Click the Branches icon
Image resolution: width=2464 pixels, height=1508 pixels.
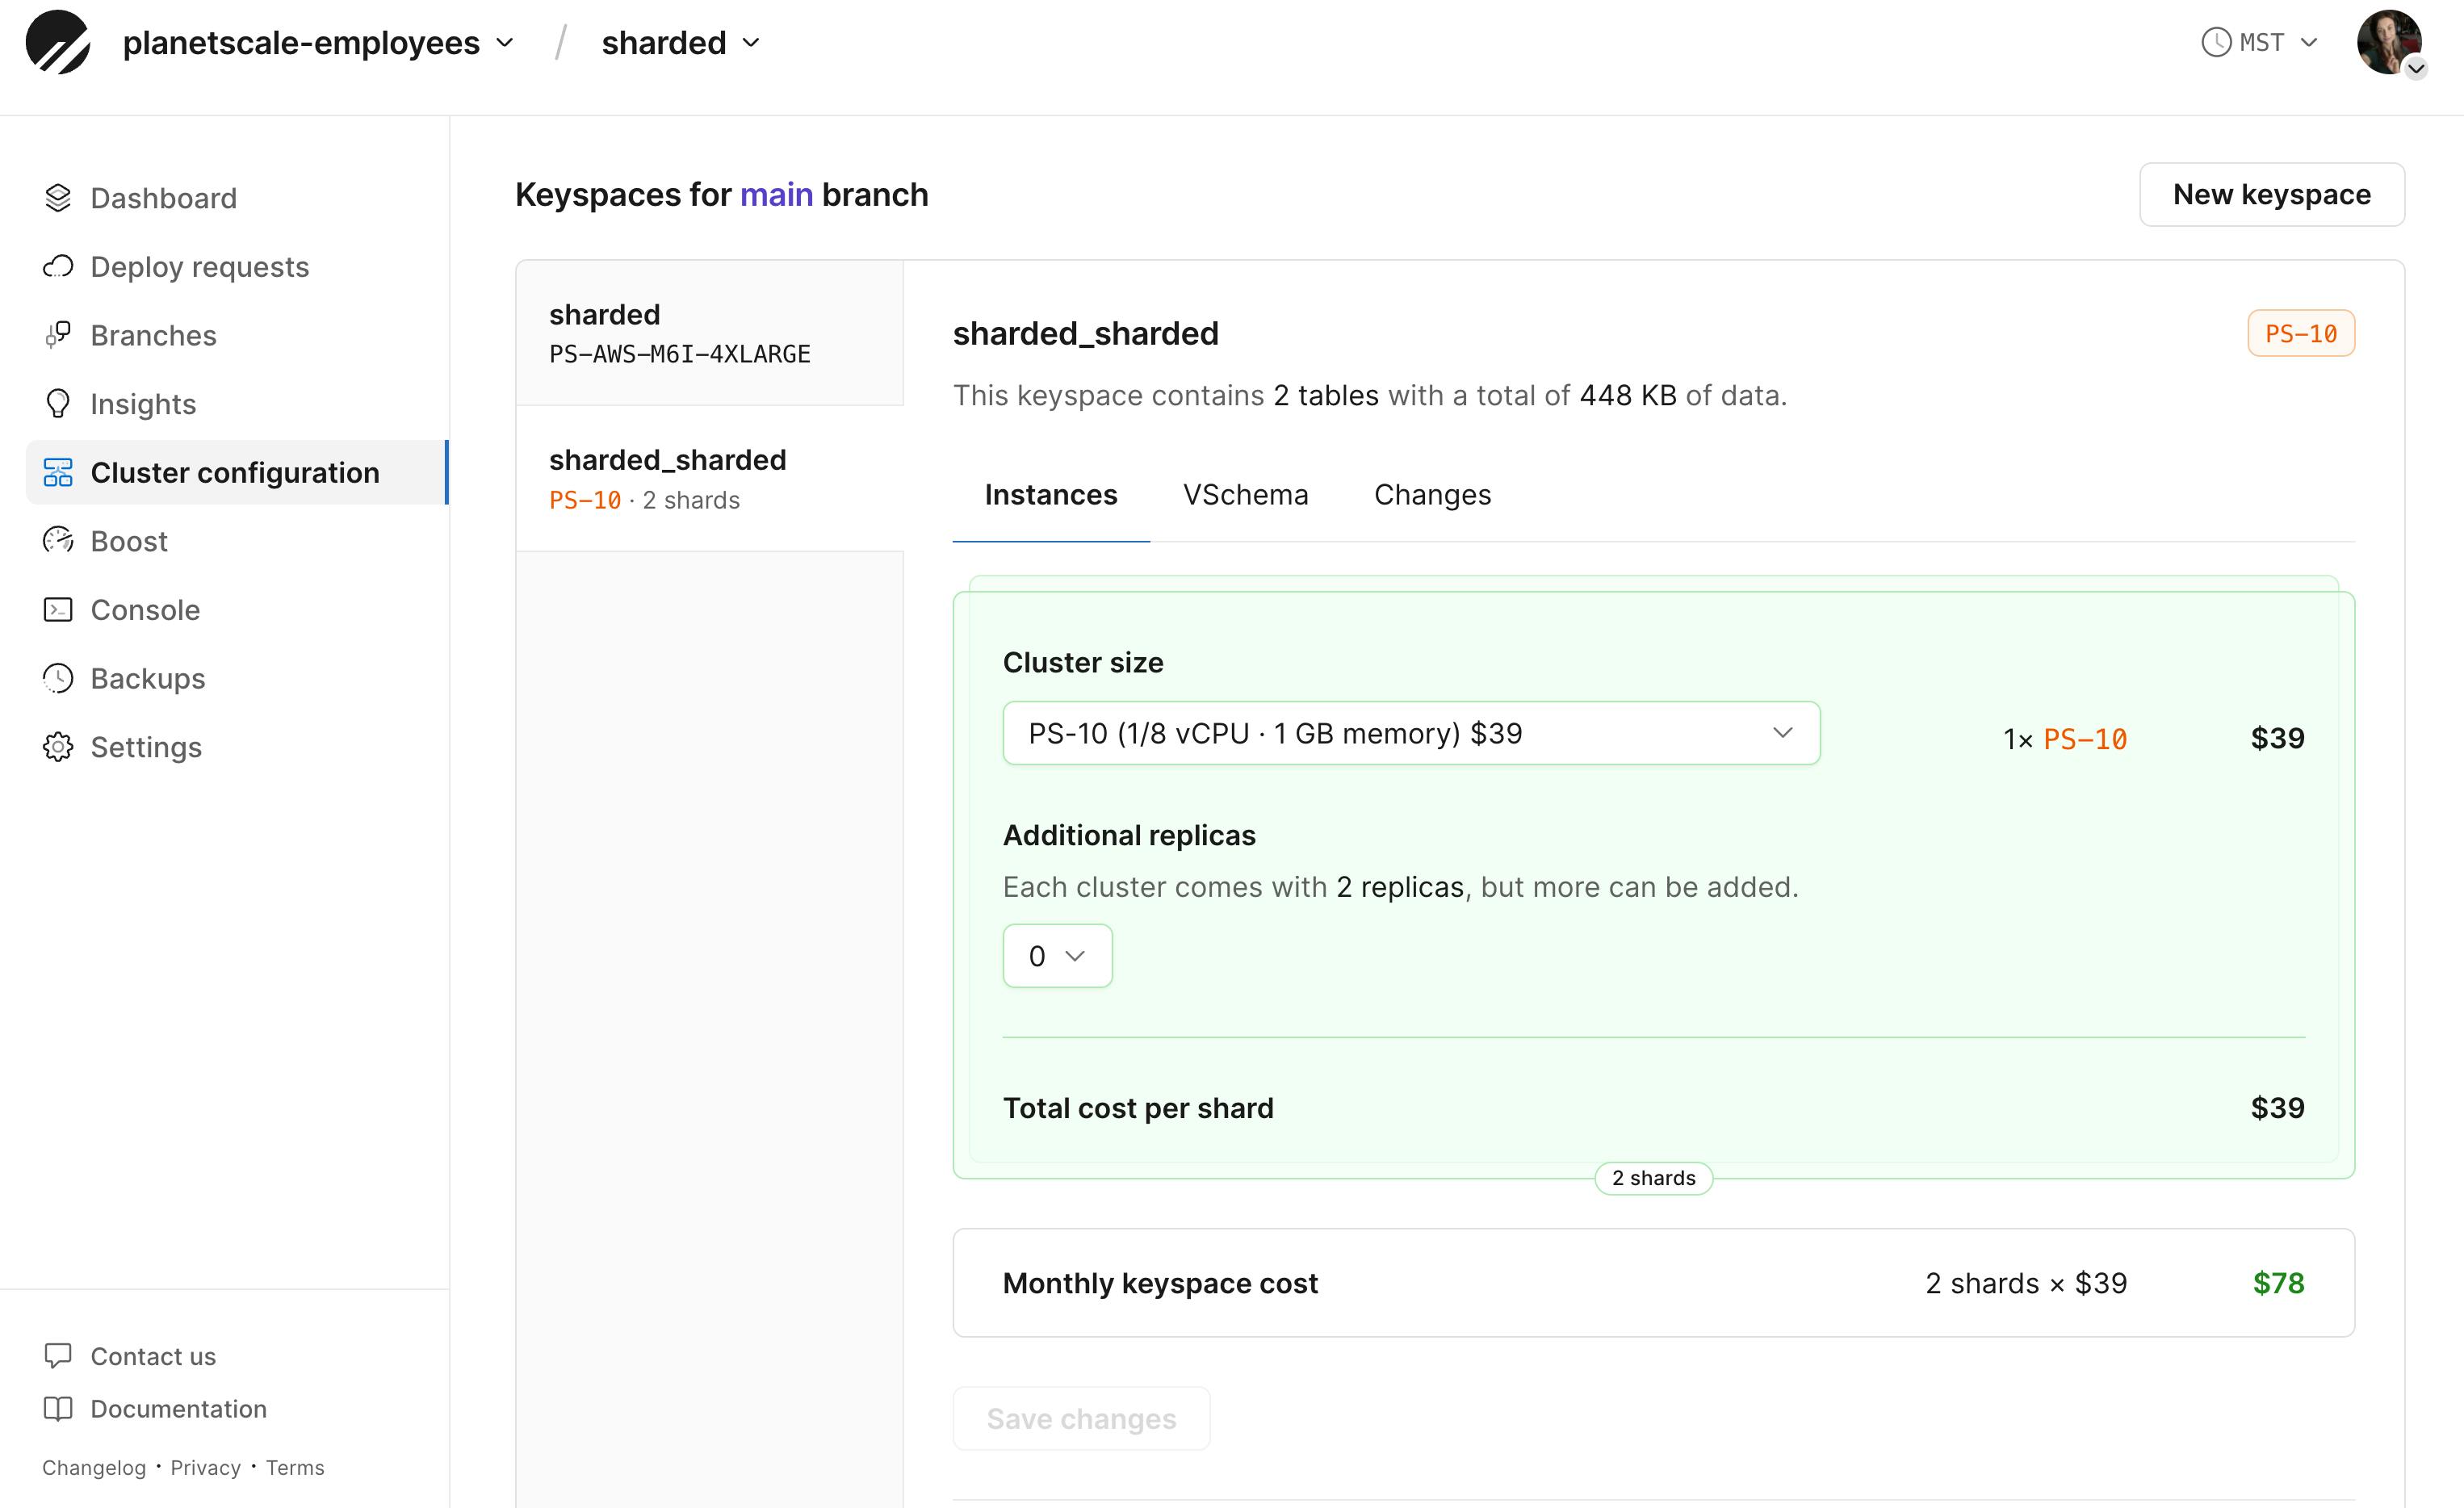pyautogui.click(x=58, y=335)
